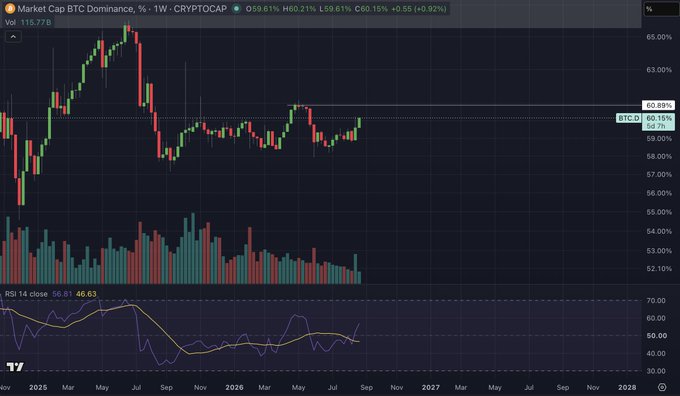Click the RSI value 56.81
The height and width of the screenshot is (396, 680).
[x=62, y=294]
